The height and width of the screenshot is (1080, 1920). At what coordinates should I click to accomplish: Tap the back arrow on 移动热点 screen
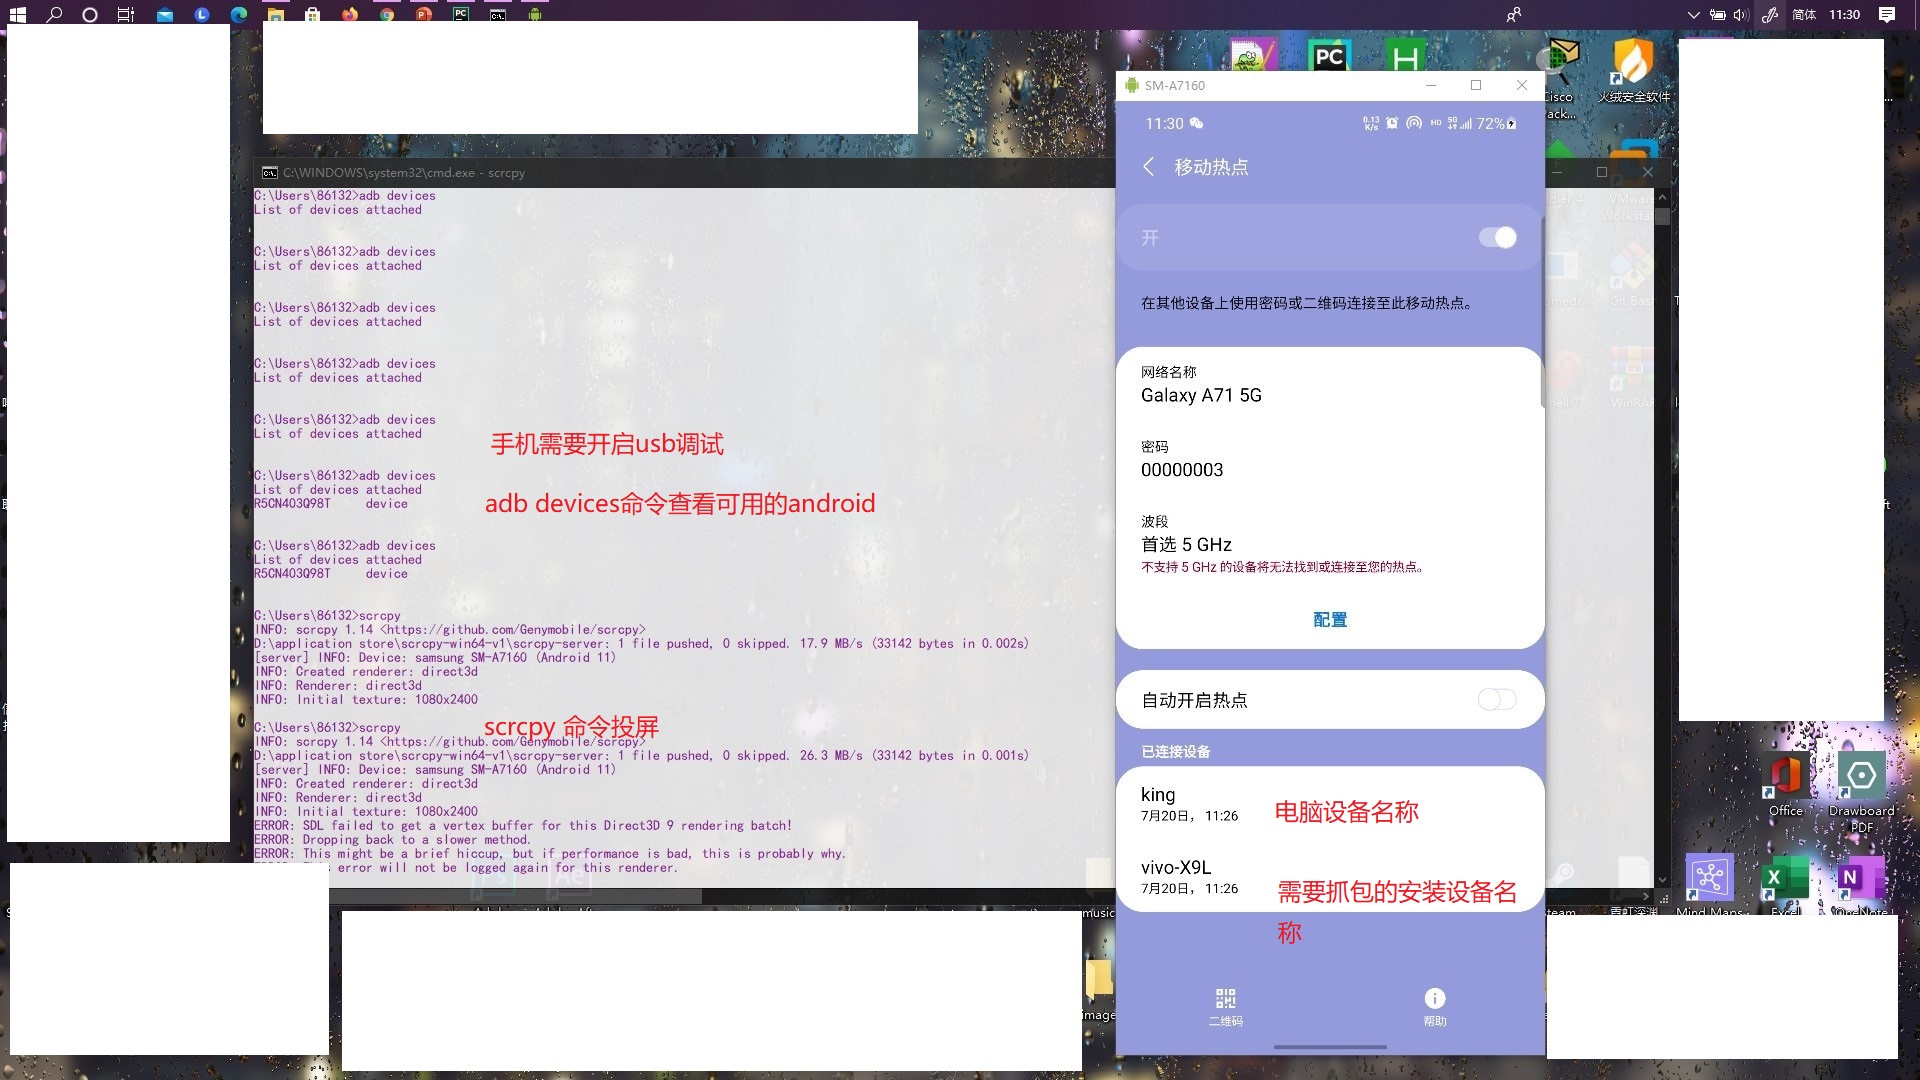(1149, 168)
